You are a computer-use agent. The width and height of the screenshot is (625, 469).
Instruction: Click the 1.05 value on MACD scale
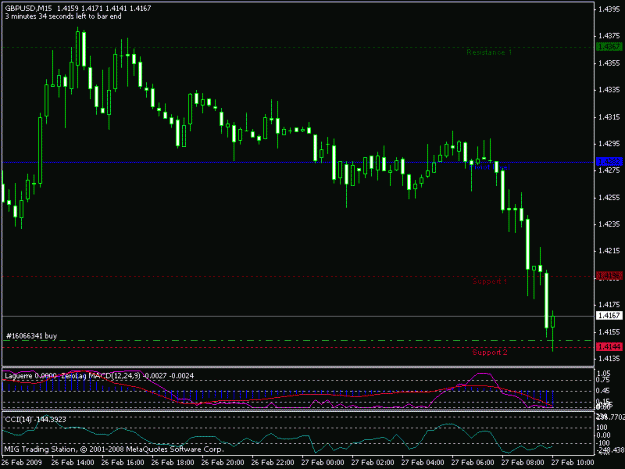coord(603,373)
